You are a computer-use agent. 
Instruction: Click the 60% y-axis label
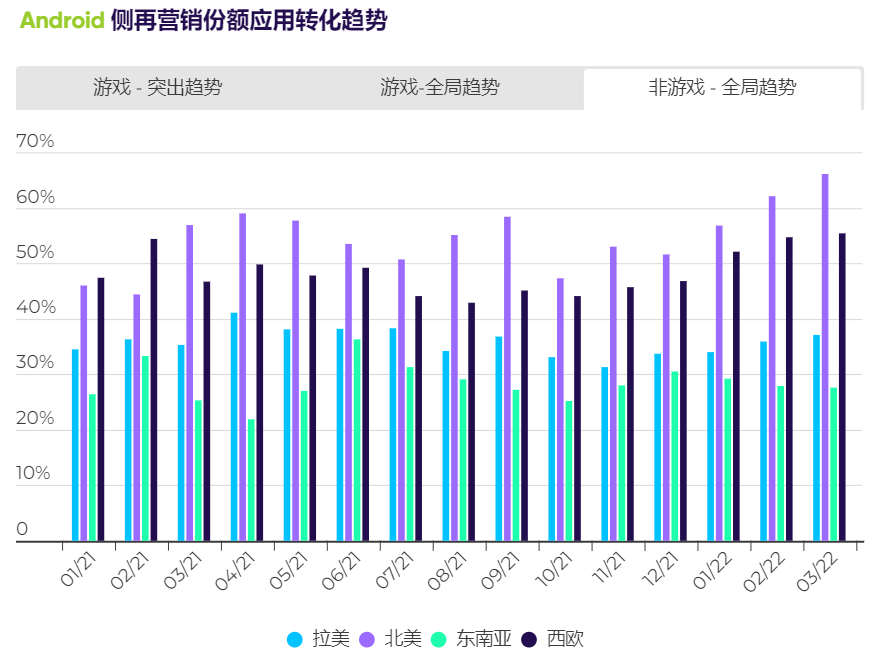point(35,197)
